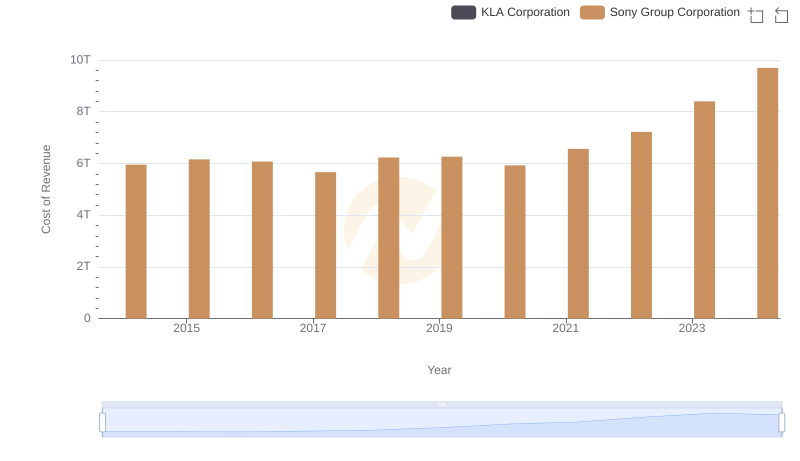The image size is (800, 461).
Task: Click the dark KLA Corporation color swatch
Action: click(463, 12)
